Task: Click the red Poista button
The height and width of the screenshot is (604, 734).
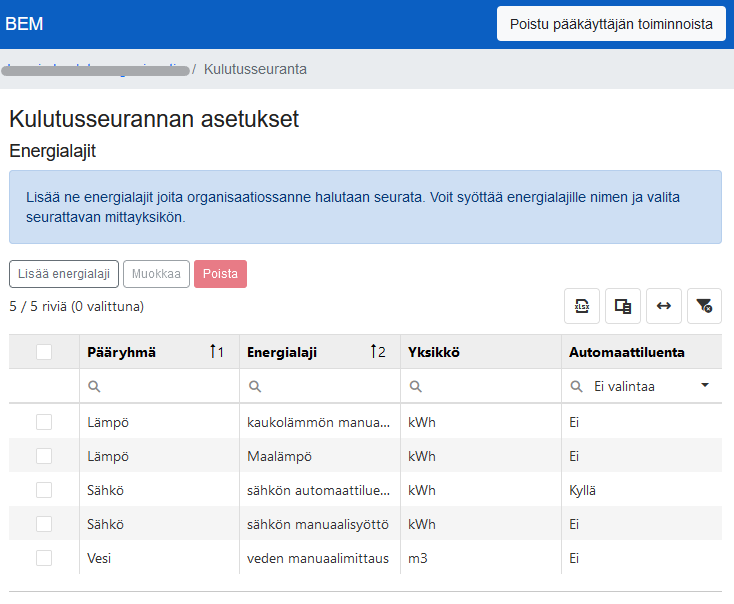Action: [220, 274]
